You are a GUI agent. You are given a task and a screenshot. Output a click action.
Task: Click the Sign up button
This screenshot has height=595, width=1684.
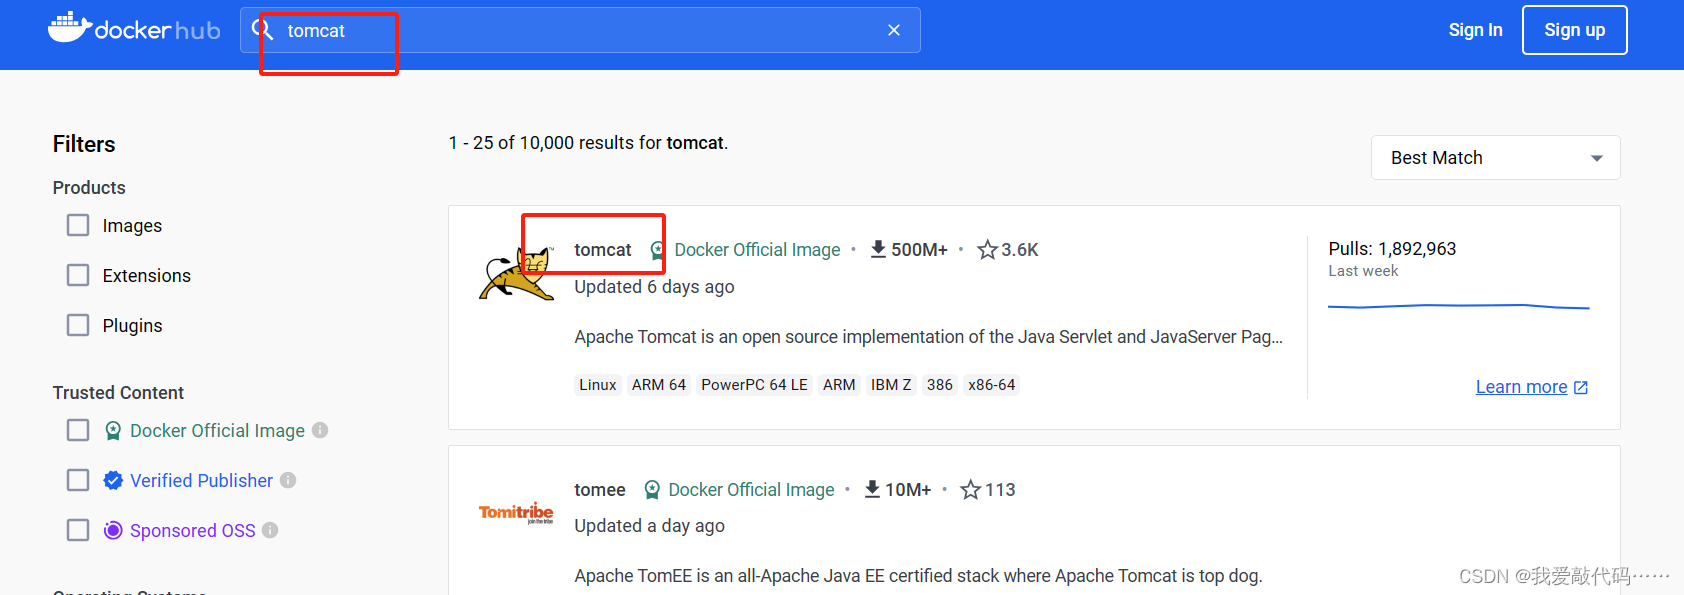pos(1574,30)
